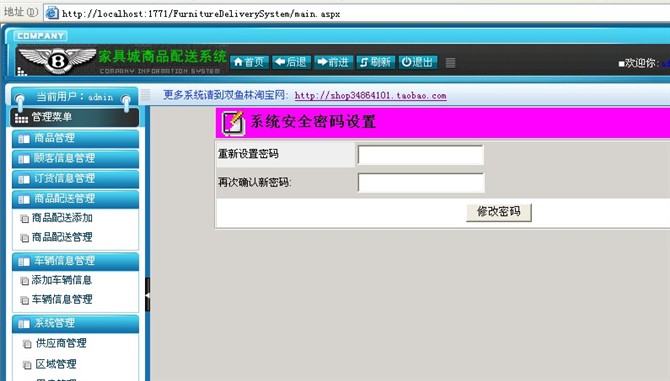Click the book icon on 商品管理
The width and height of the screenshot is (670, 381).
coord(24,139)
